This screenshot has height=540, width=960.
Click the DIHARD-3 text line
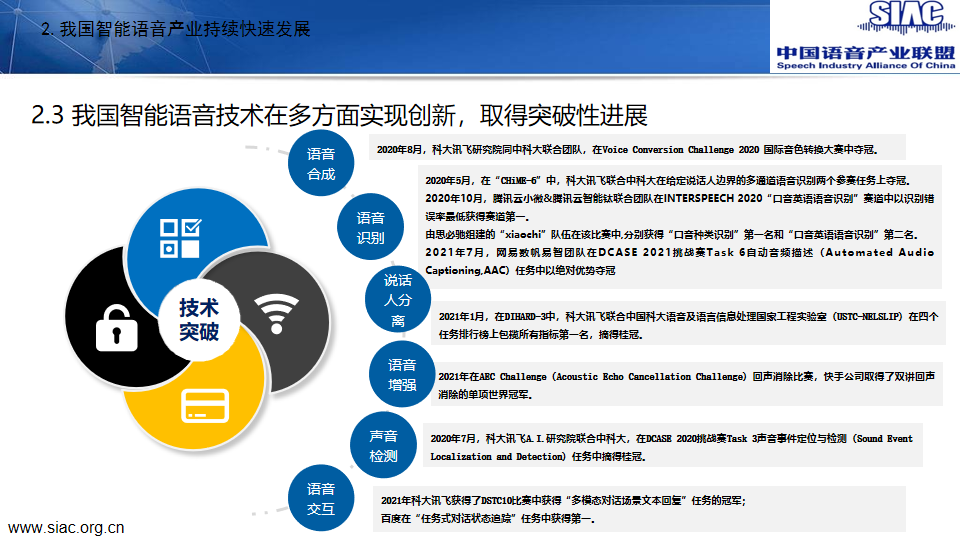coord(688,317)
